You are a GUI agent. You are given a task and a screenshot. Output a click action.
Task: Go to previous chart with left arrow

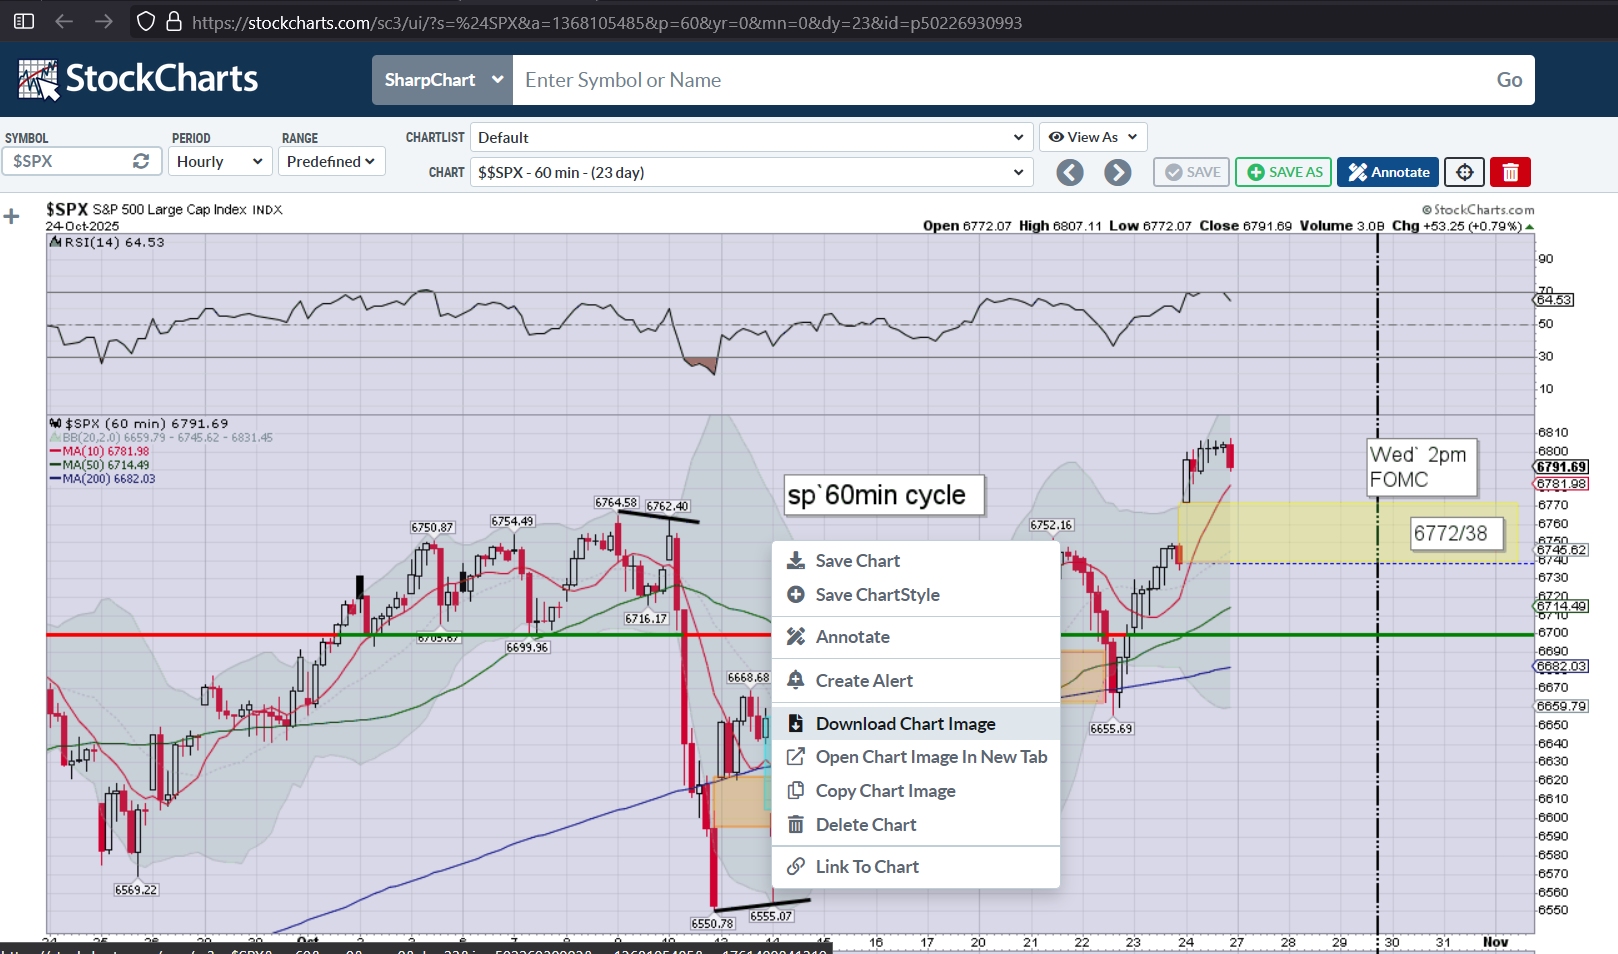coord(1070,173)
